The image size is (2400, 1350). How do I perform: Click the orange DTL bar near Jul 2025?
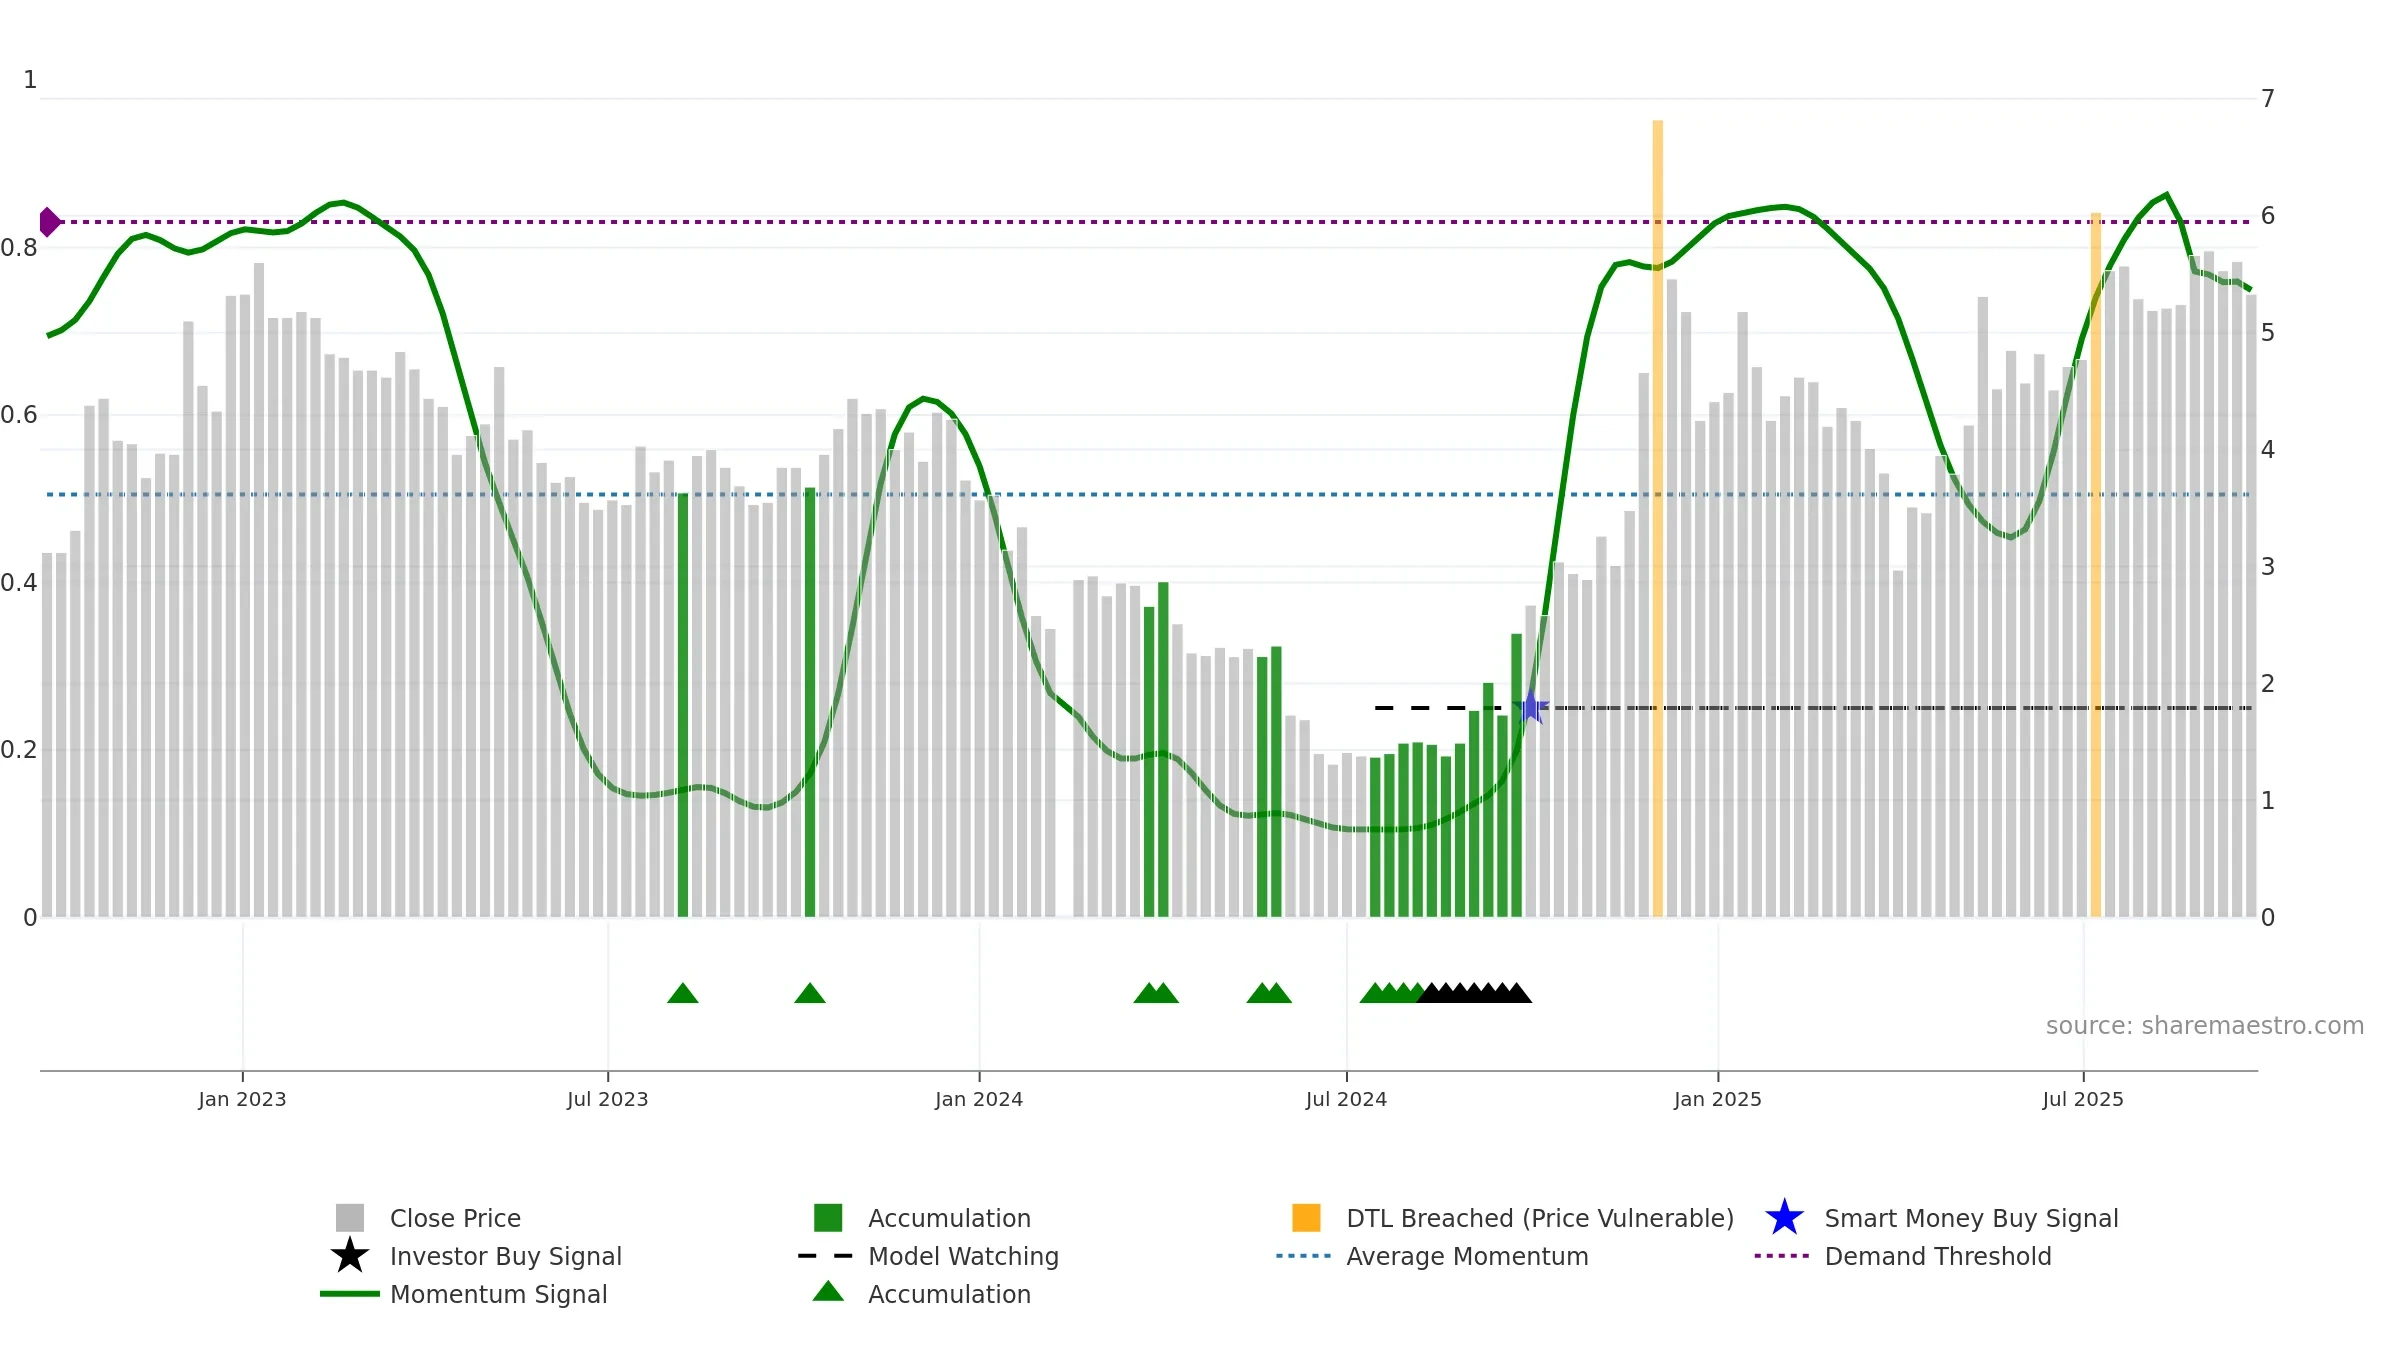point(2096,565)
